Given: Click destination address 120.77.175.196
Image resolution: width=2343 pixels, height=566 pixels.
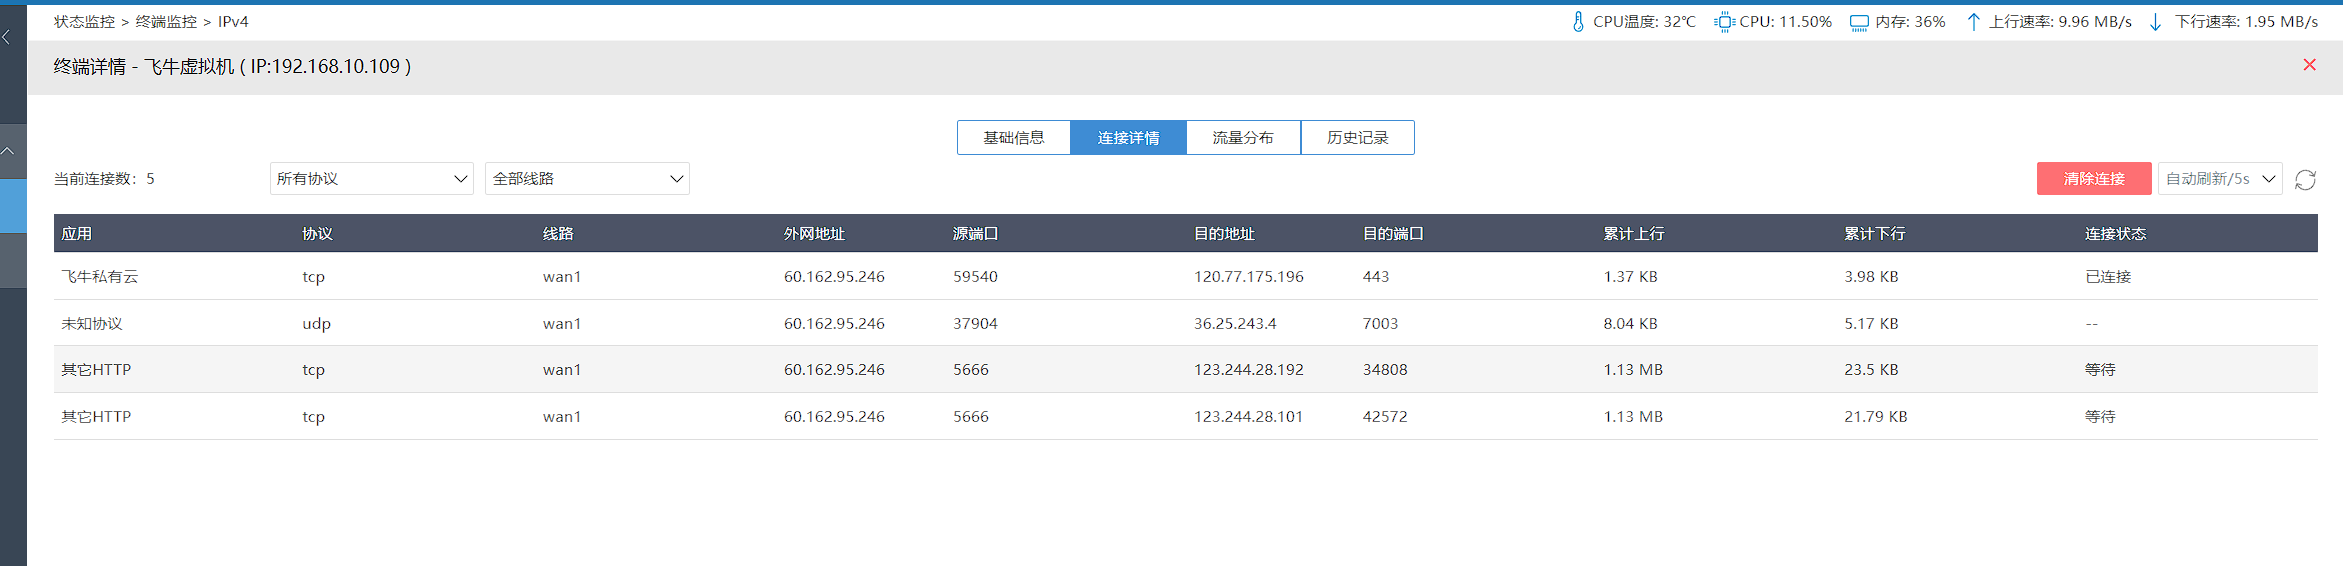Looking at the screenshot, I should tap(1249, 277).
